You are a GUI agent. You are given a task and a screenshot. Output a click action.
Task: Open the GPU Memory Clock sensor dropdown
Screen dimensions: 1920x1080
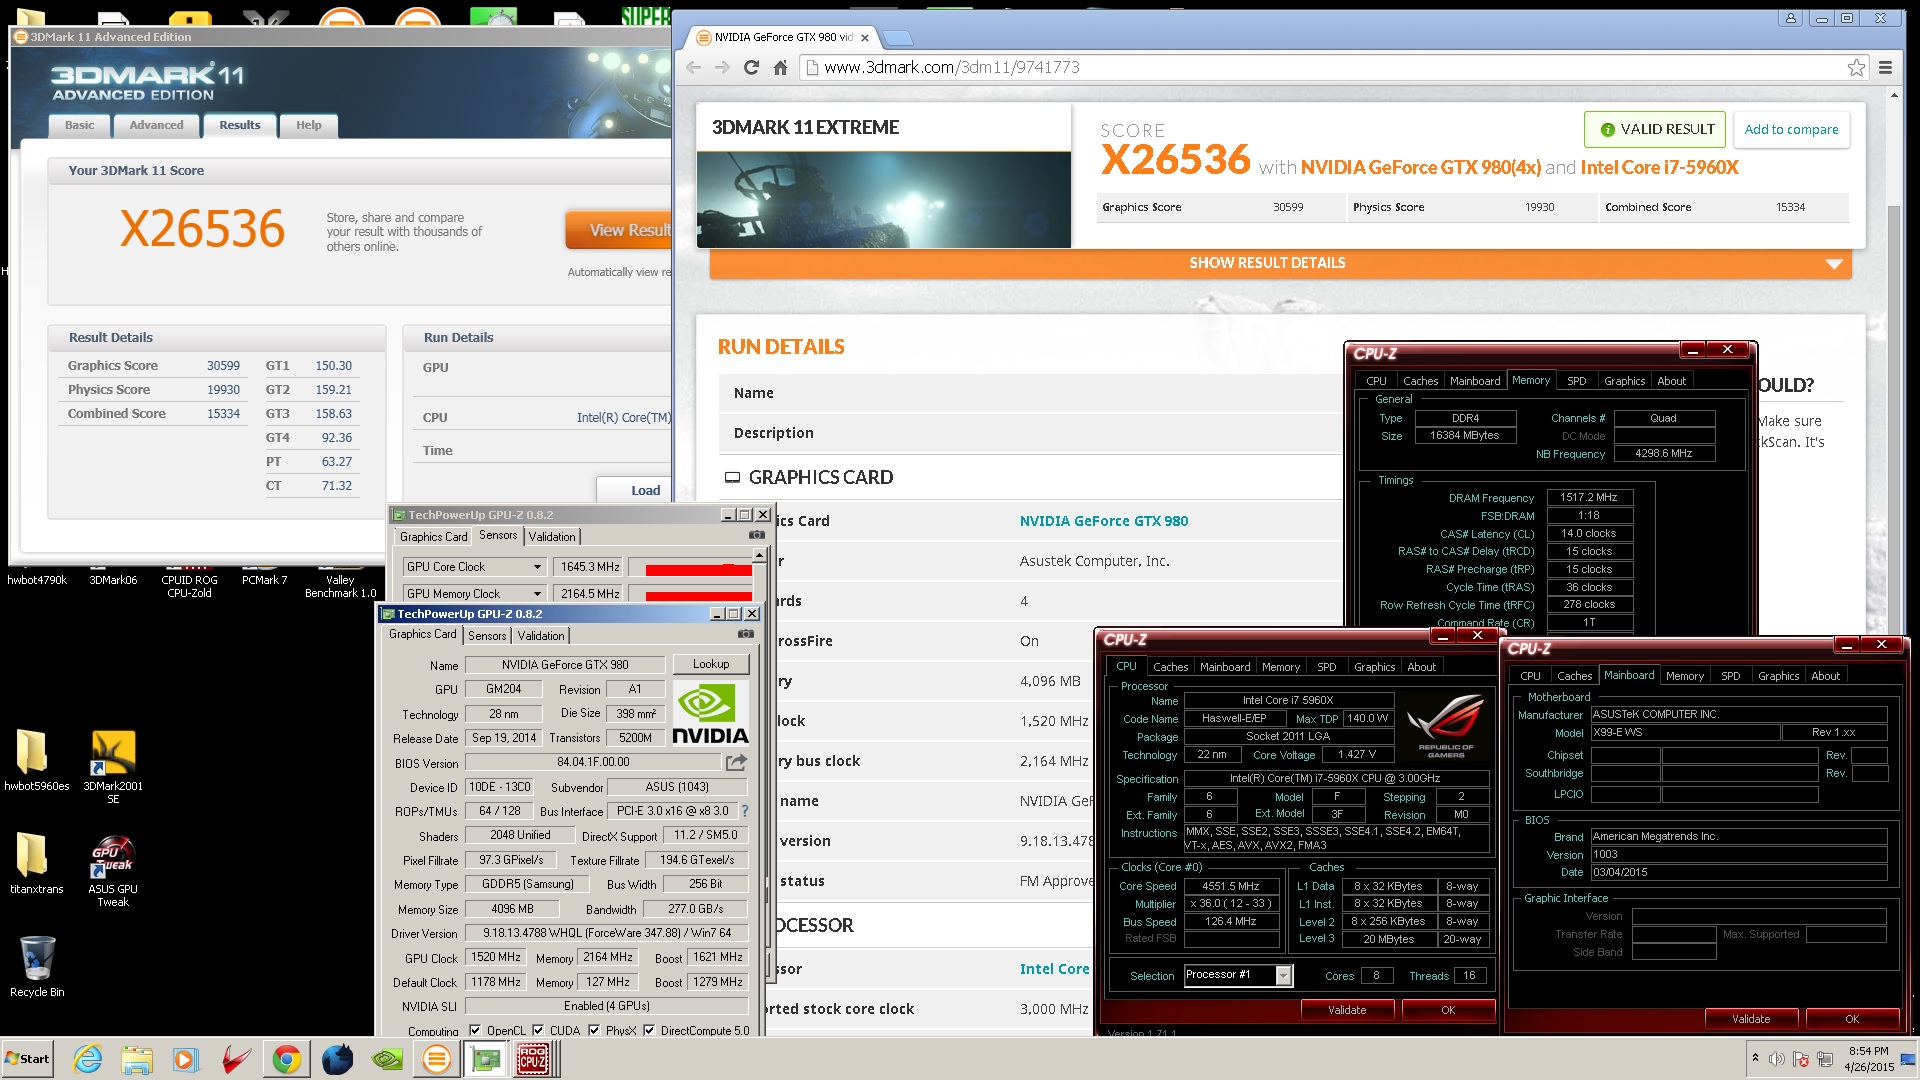coord(537,594)
